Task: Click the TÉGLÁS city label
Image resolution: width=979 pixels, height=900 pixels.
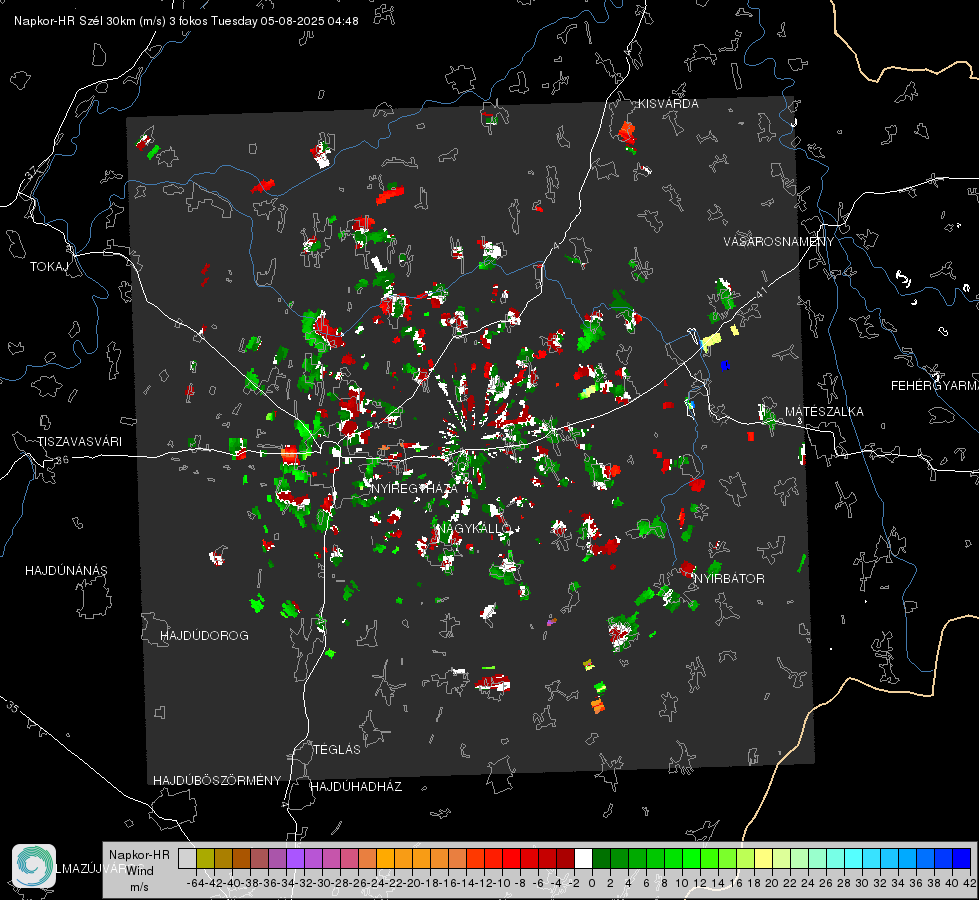Action: (337, 750)
